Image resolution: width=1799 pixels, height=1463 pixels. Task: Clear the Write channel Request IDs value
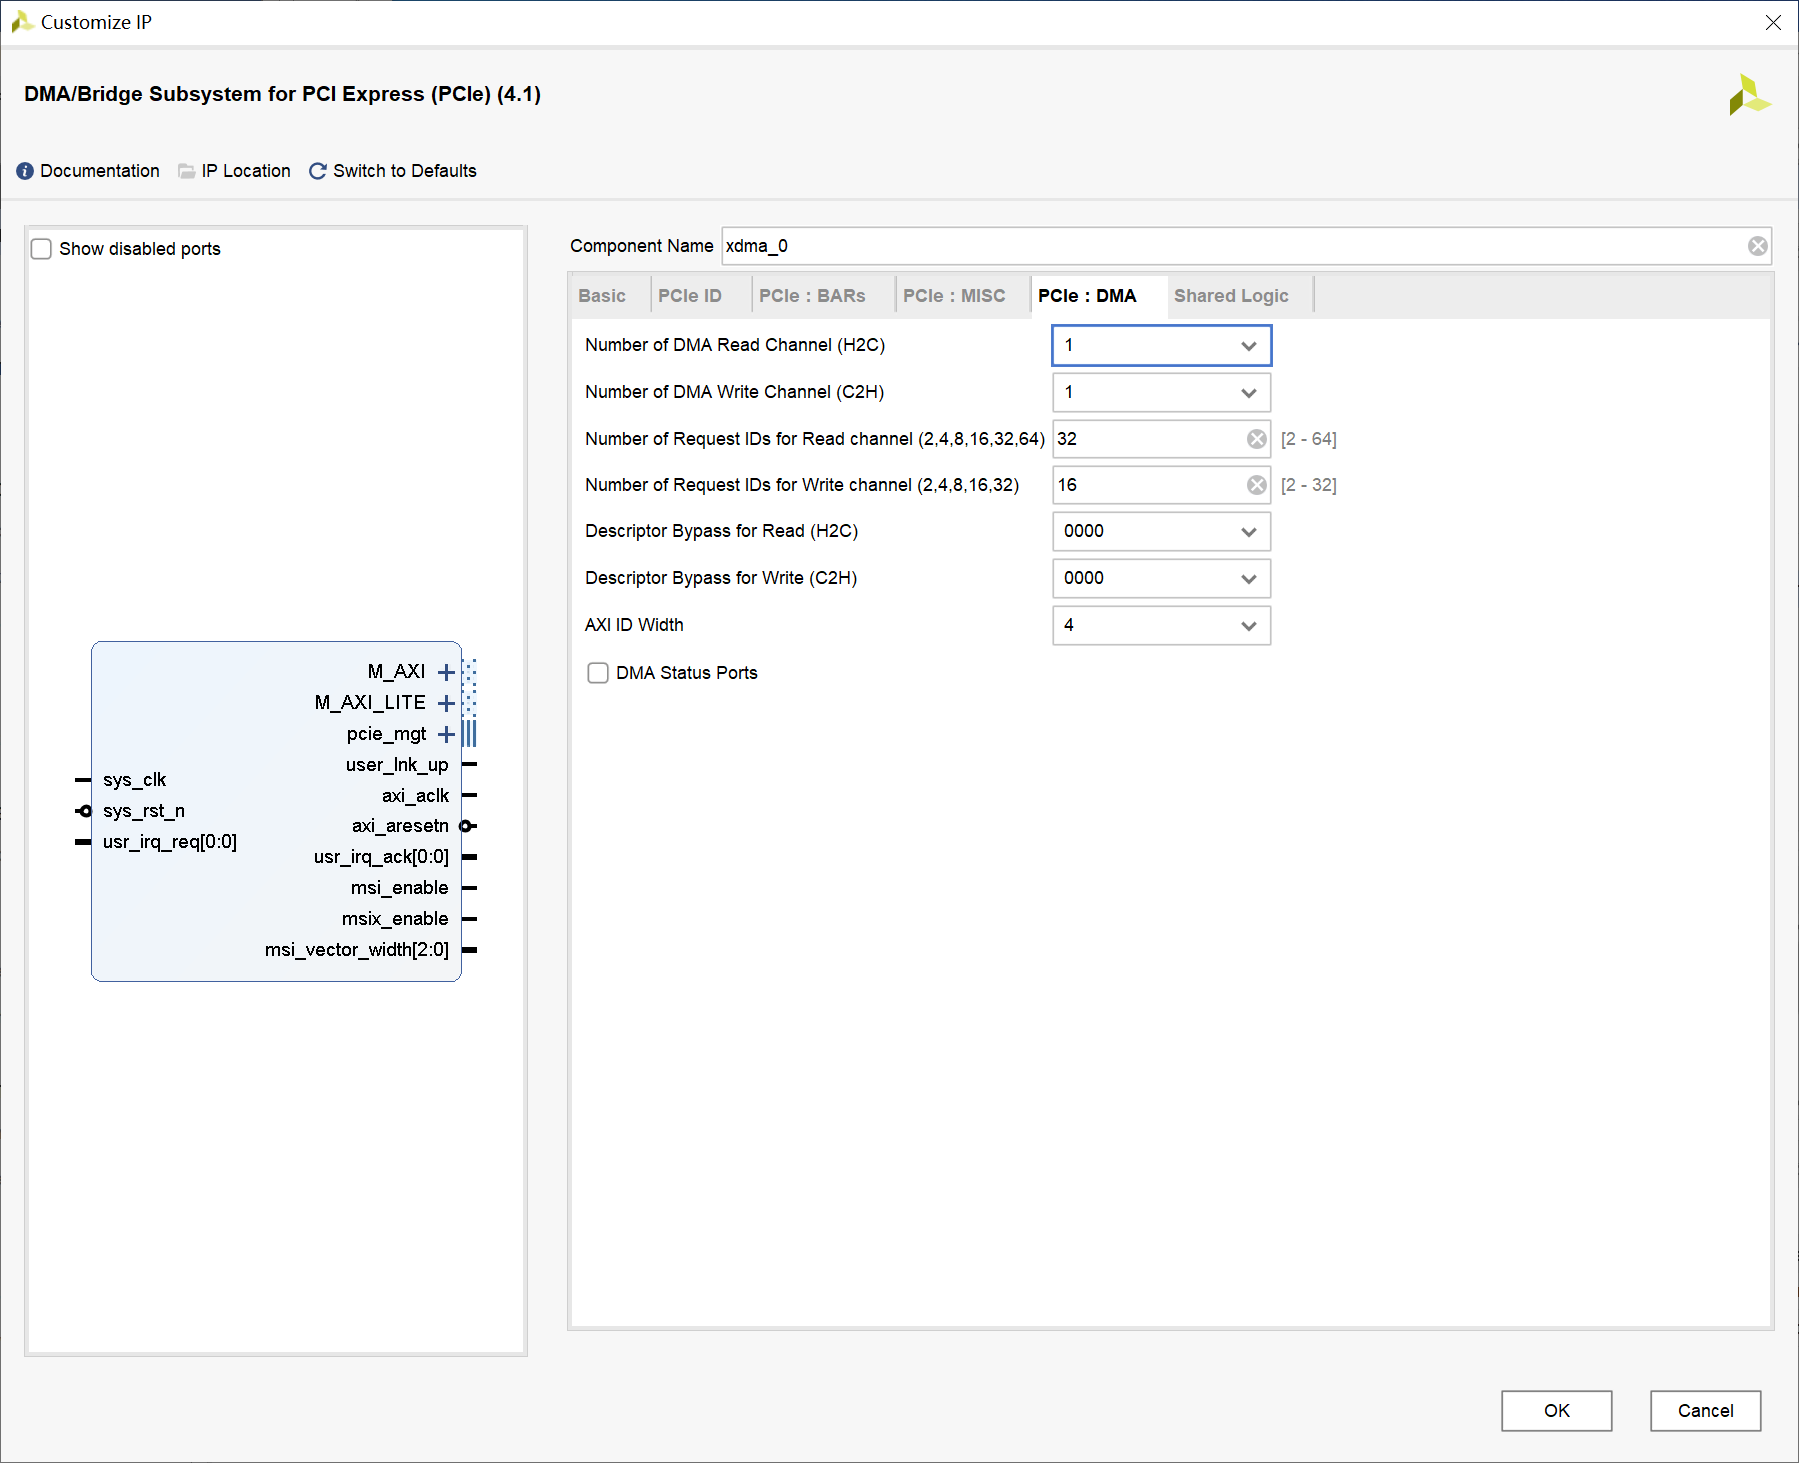tap(1257, 485)
